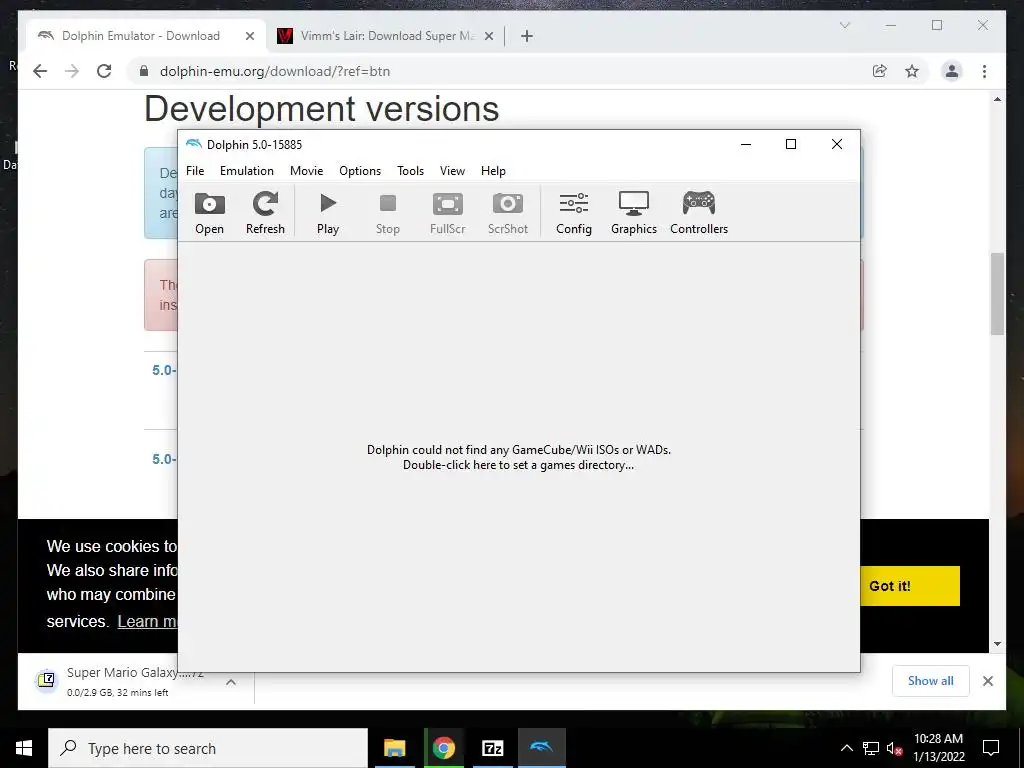Open Chrome profile icon
Viewport: 1024px width, 768px height.
[x=952, y=71]
